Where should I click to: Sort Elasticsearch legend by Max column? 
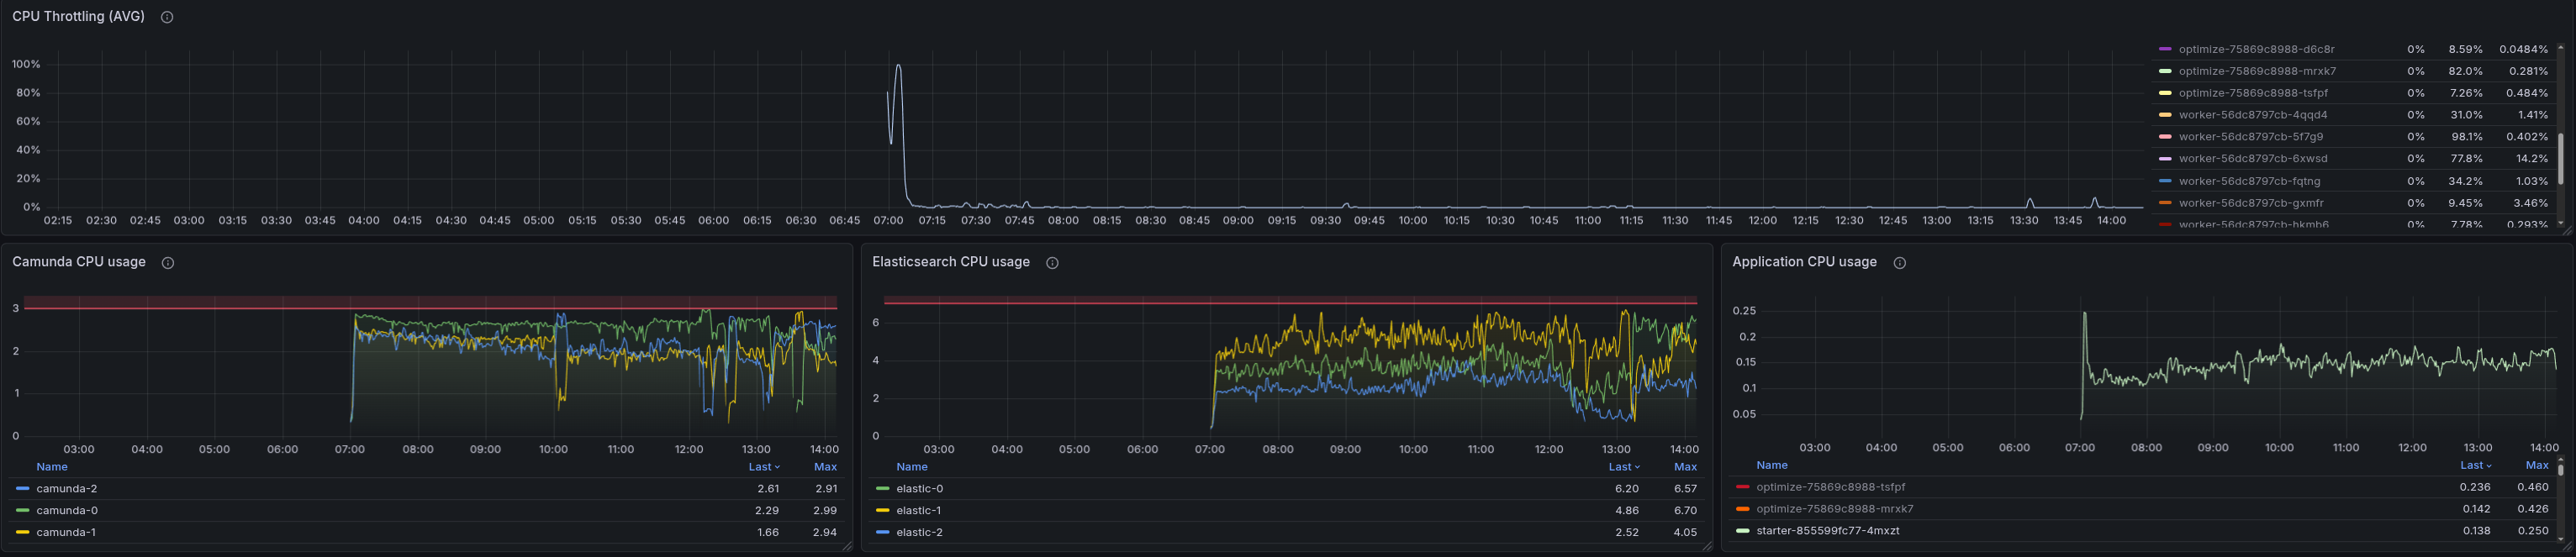click(1685, 467)
